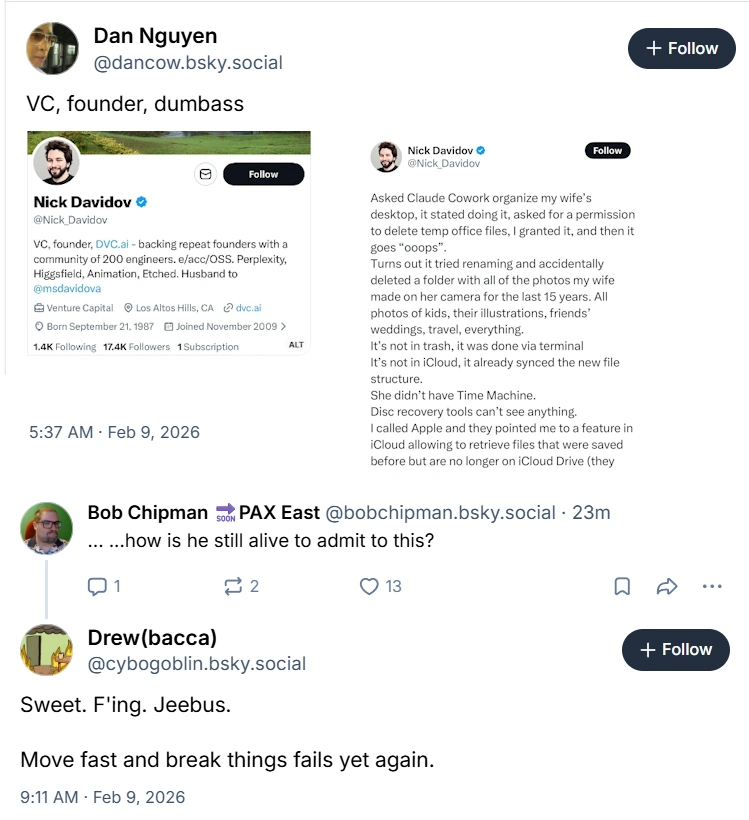Follow Nick Davidov in profile screenshot
The image size is (749, 820).
point(263,174)
